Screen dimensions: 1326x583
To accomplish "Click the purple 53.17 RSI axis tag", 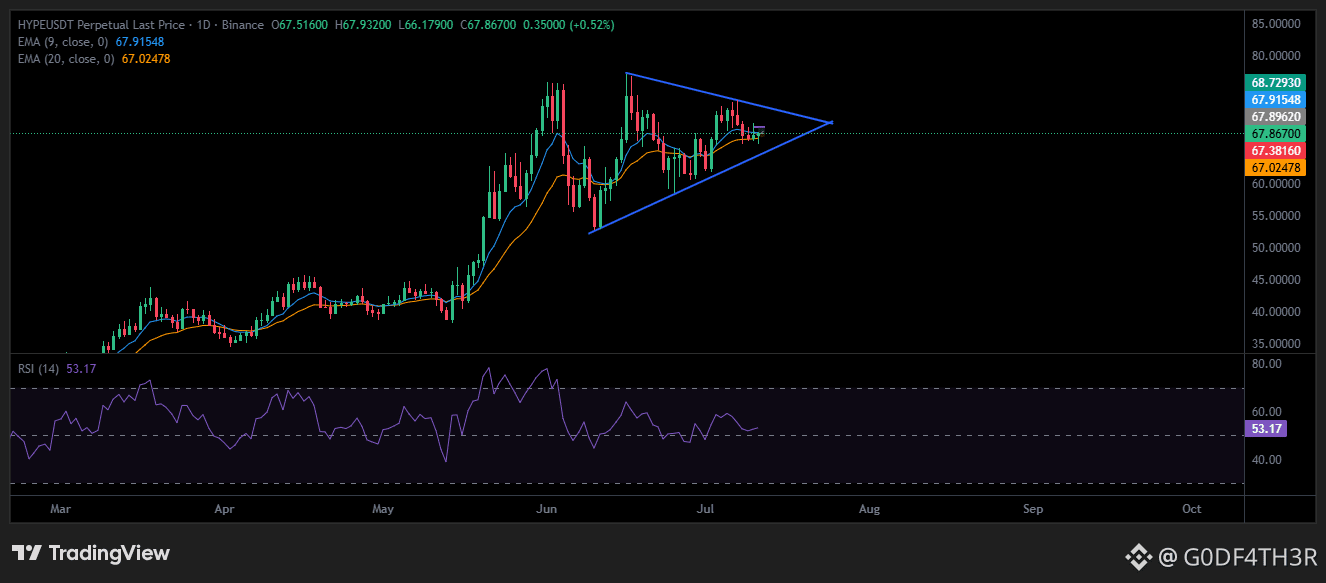I will tap(1266, 428).
